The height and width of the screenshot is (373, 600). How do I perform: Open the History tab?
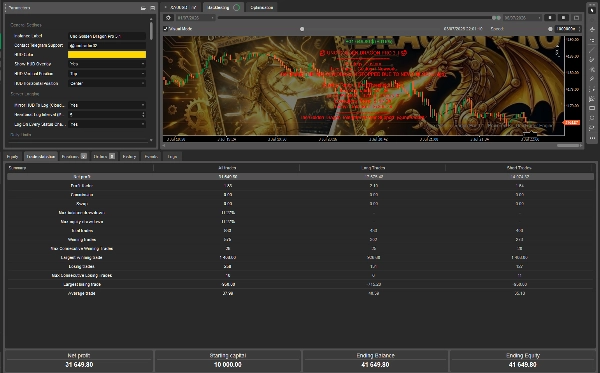tap(129, 156)
